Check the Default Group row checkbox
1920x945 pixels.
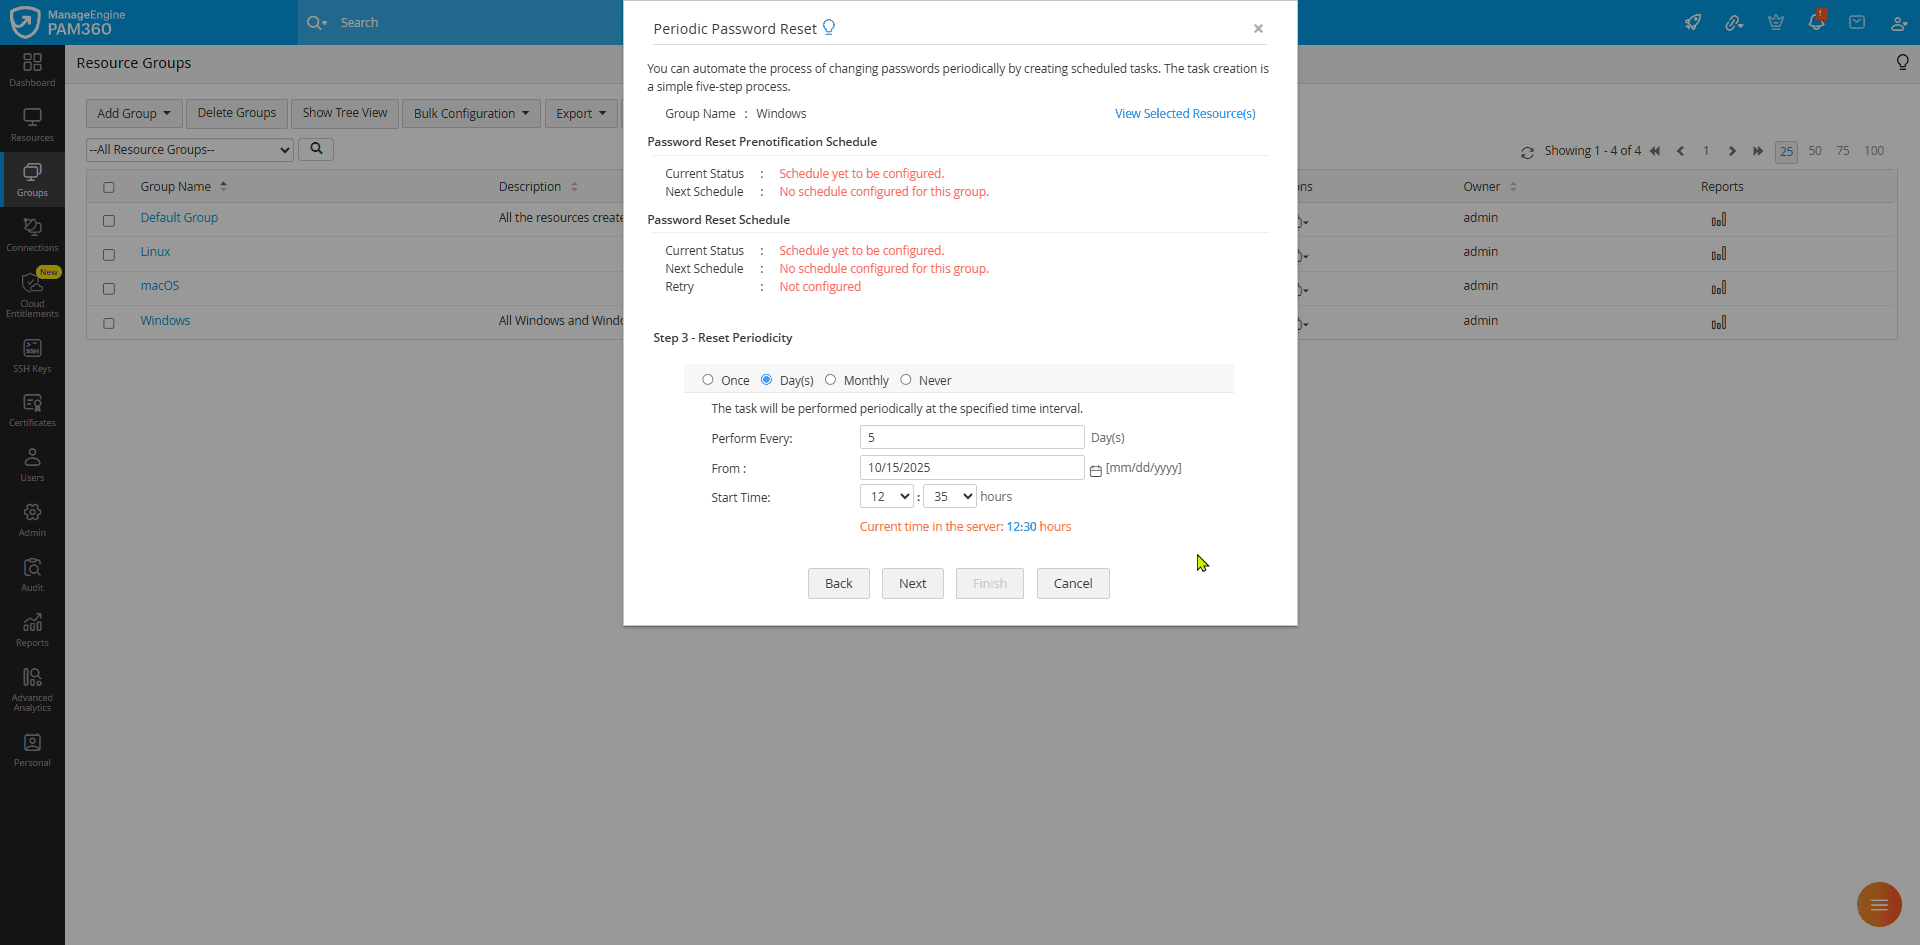click(x=109, y=220)
